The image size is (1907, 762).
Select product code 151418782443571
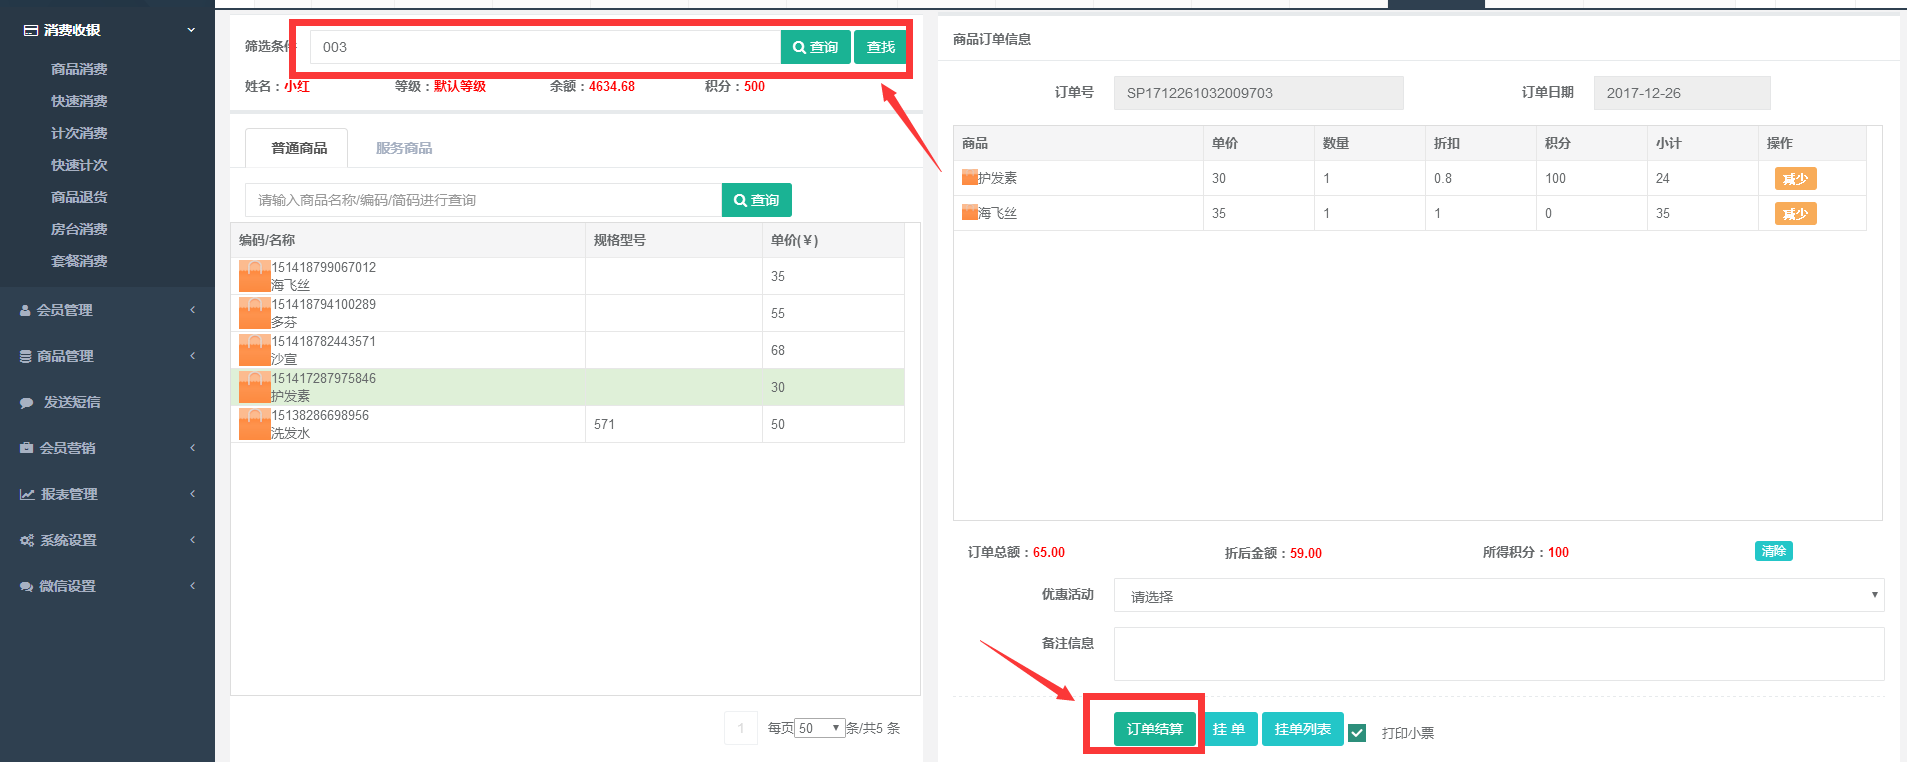323,341
